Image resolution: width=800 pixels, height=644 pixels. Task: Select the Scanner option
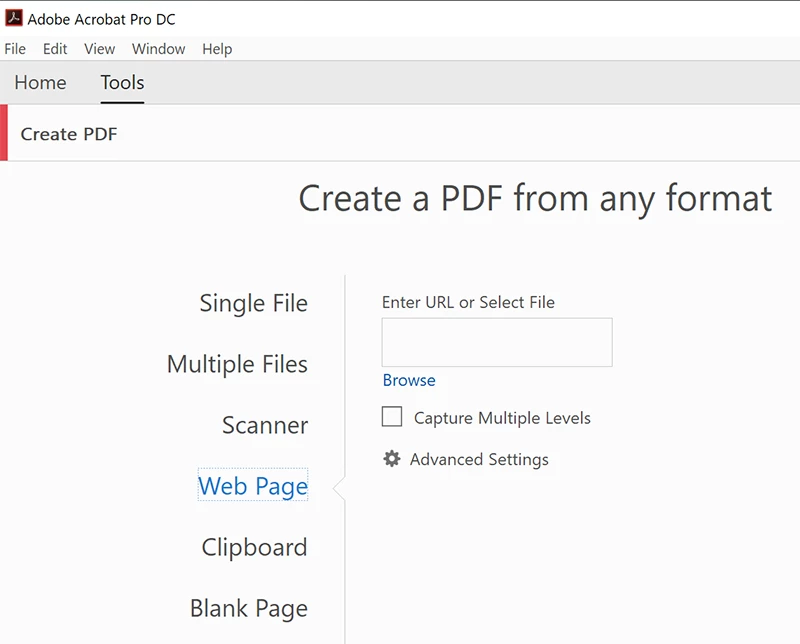[265, 425]
